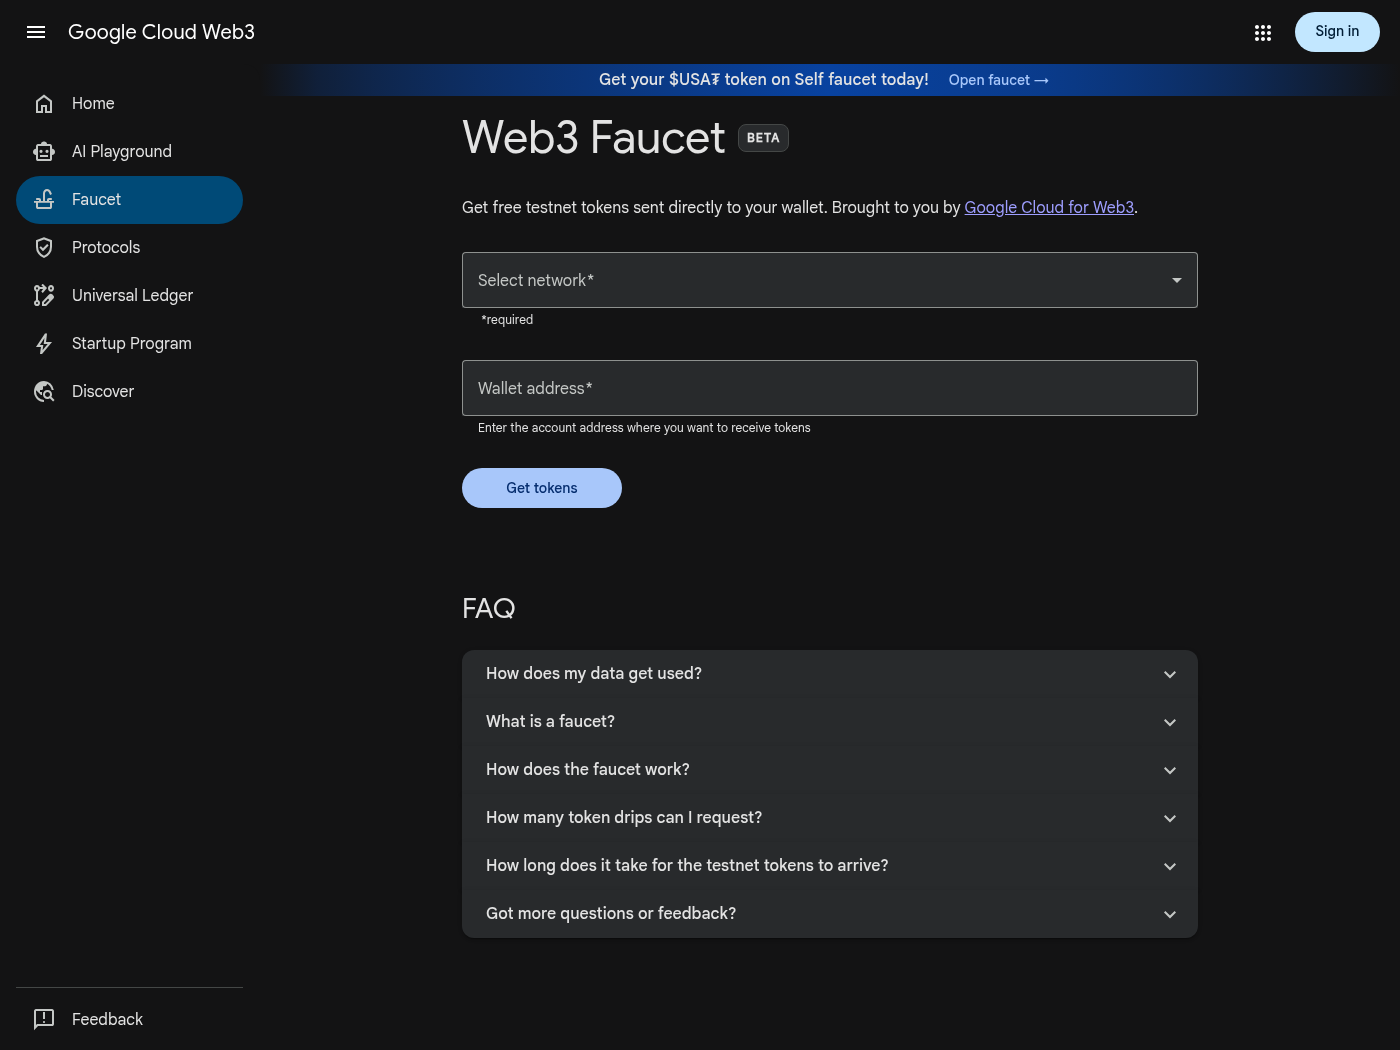Click the Faucet tap icon
The width and height of the screenshot is (1400, 1050).
pyautogui.click(x=44, y=200)
